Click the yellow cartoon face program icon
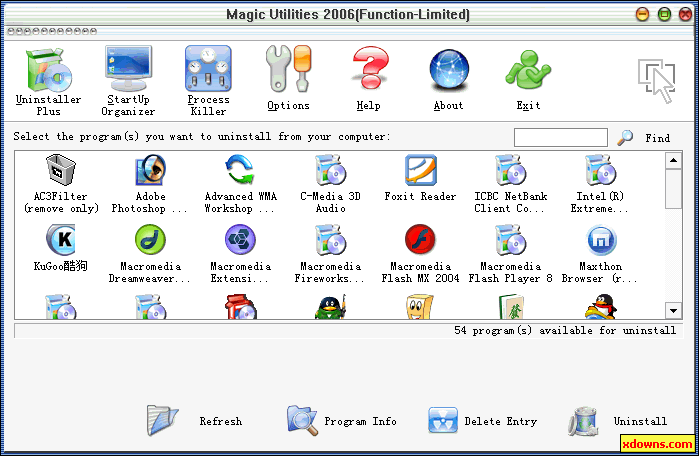This screenshot has height=456, width=699. (419, 307)
